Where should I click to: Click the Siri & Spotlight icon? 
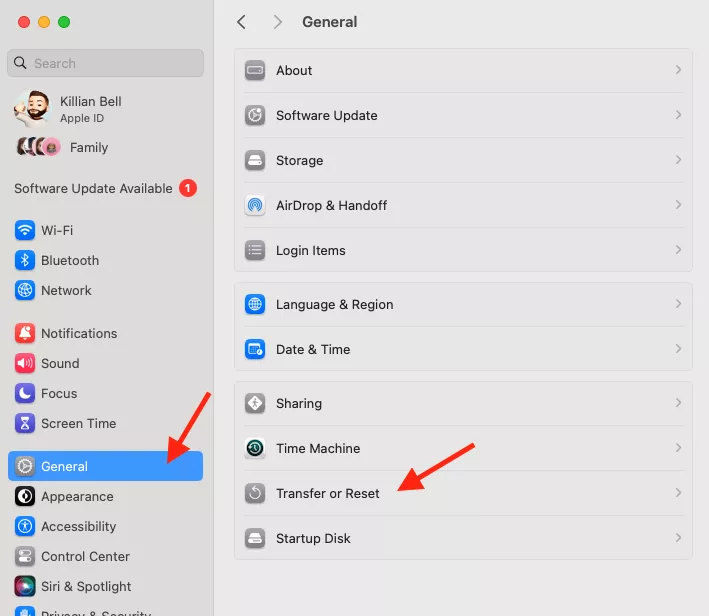tap(25, 586)
